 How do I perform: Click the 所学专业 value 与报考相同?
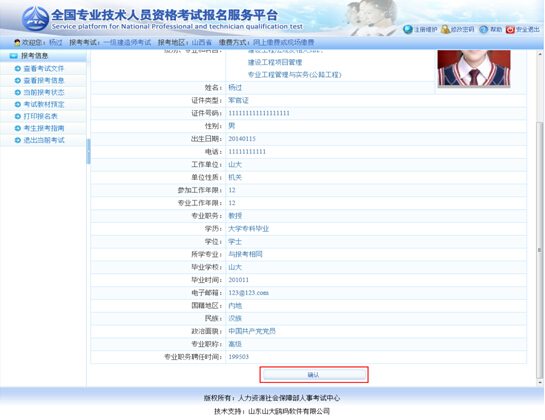click(245, 254)
